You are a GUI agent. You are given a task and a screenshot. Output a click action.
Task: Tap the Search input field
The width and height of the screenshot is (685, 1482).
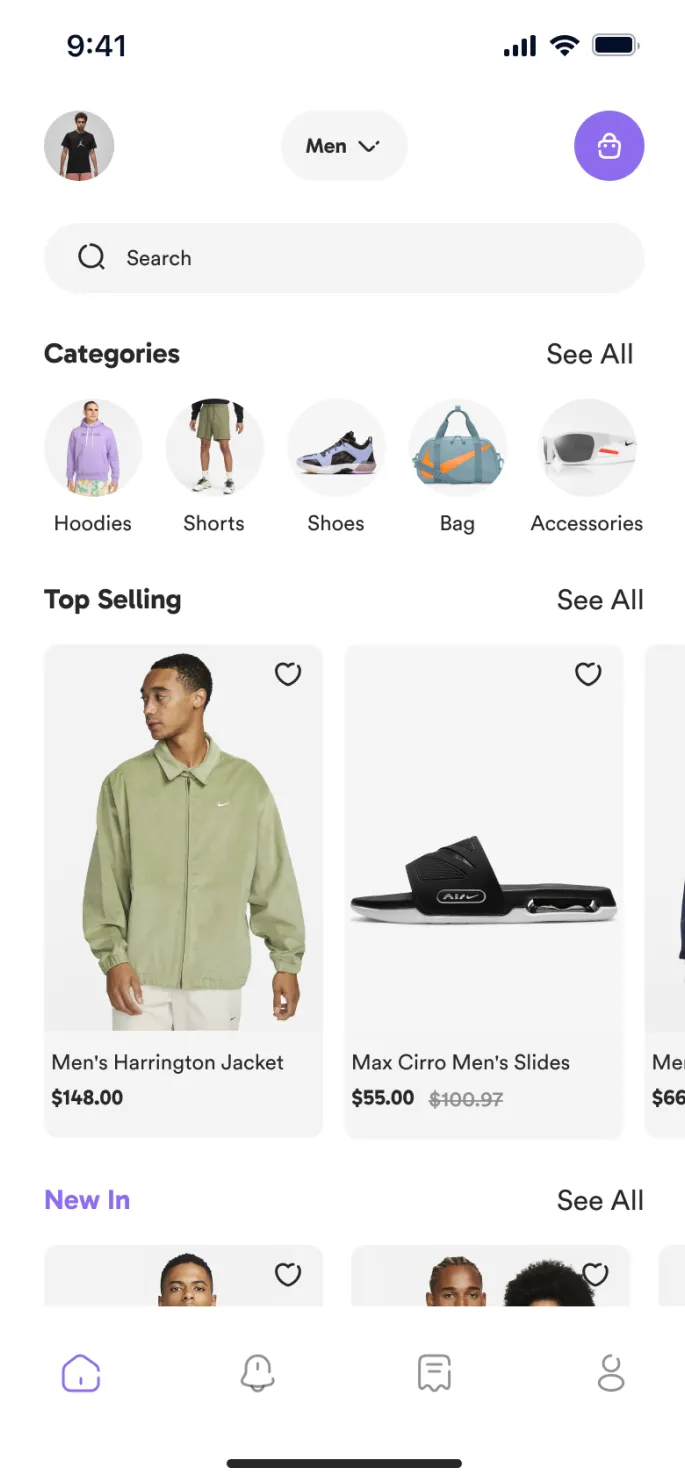(344, 258)
